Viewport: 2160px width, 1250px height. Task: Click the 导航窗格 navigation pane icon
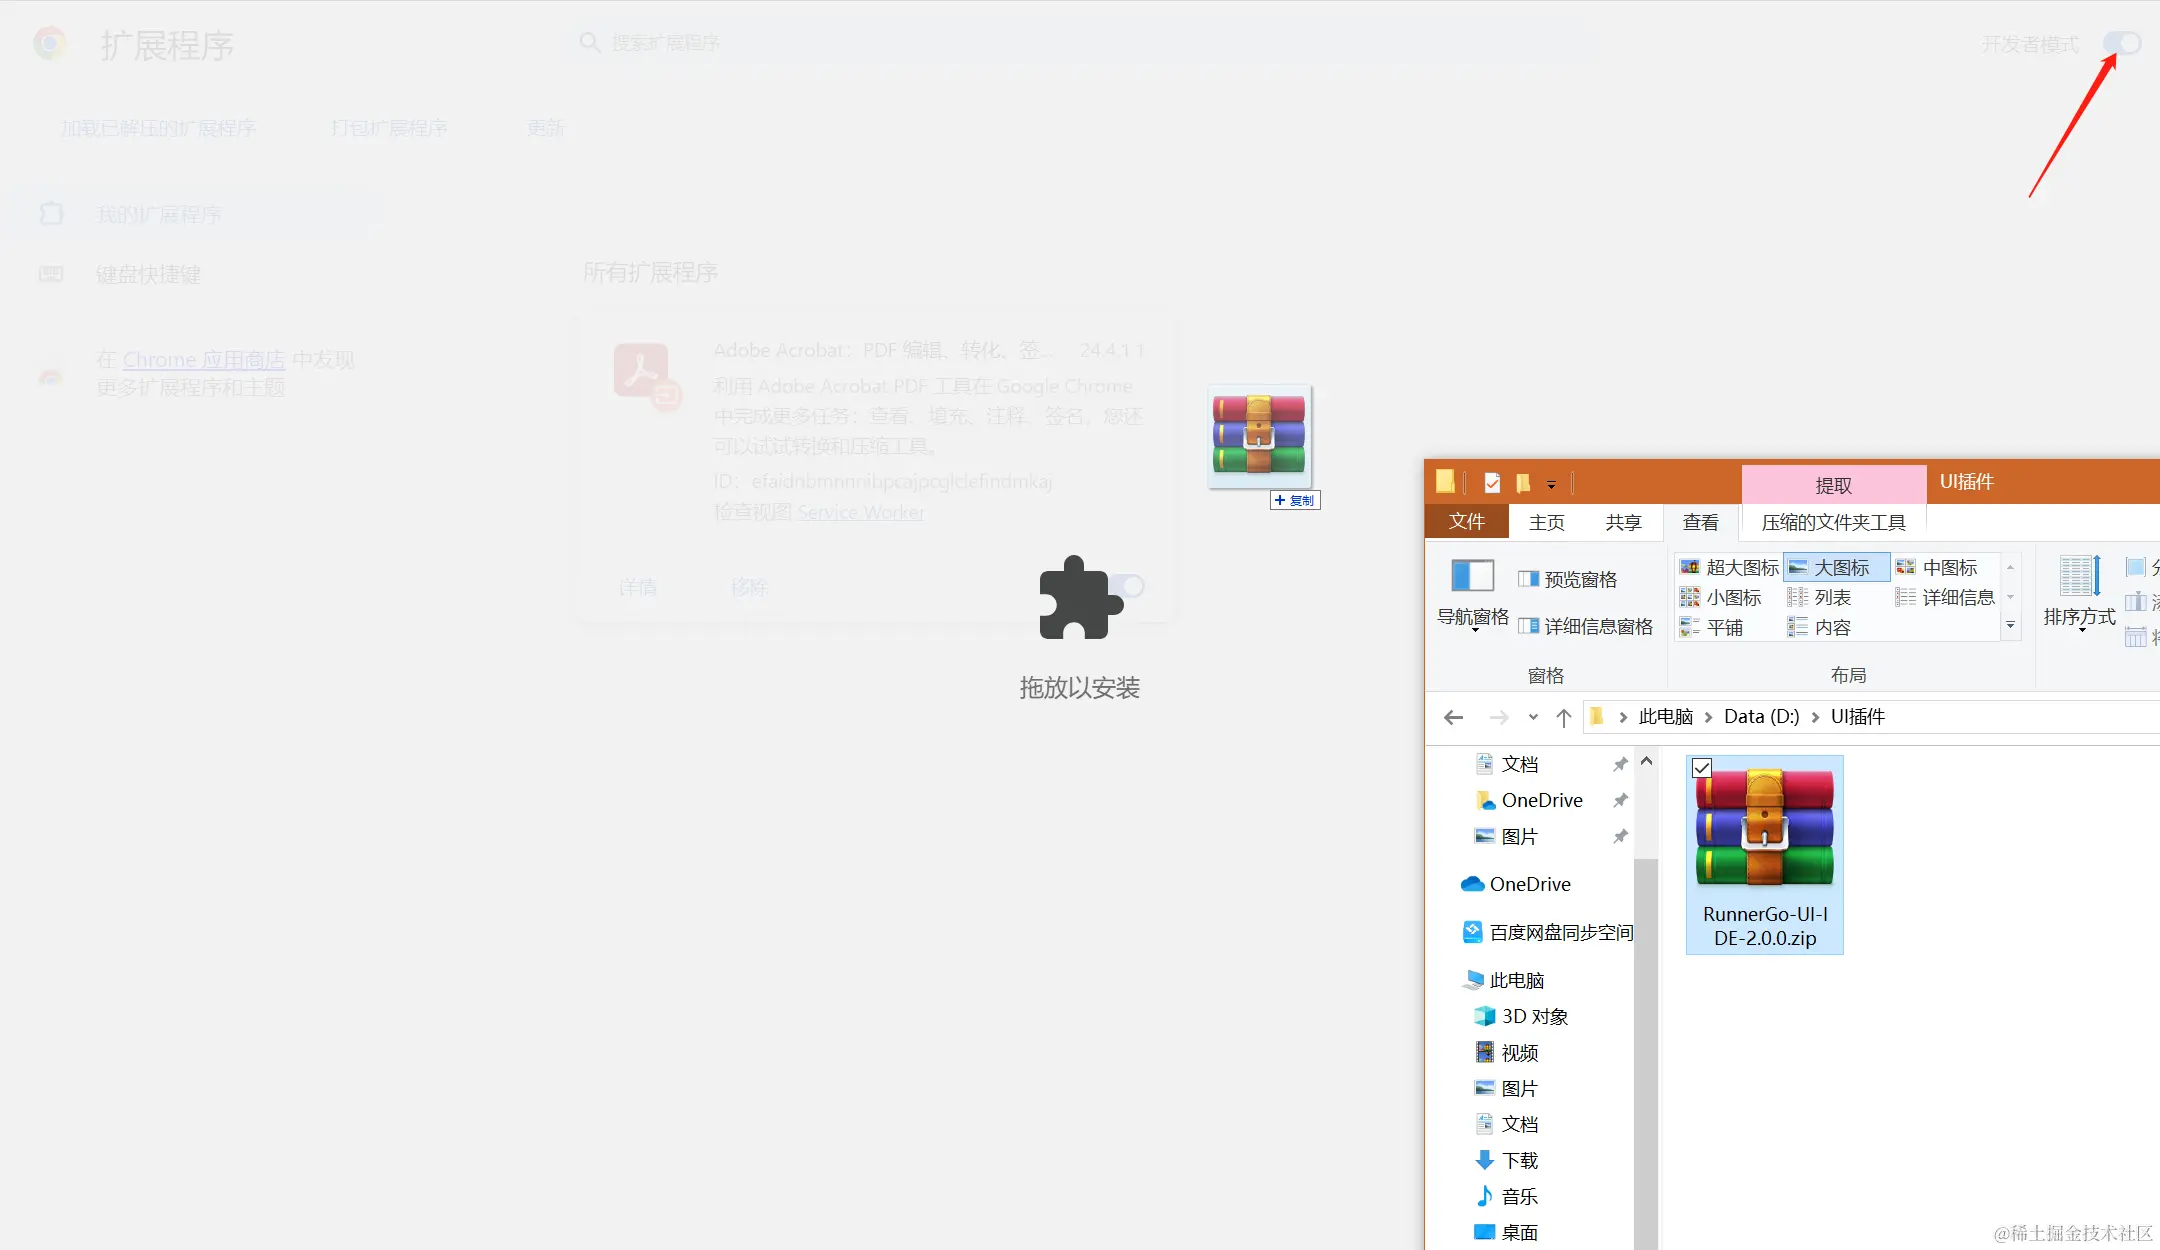tap(1472, 577)
